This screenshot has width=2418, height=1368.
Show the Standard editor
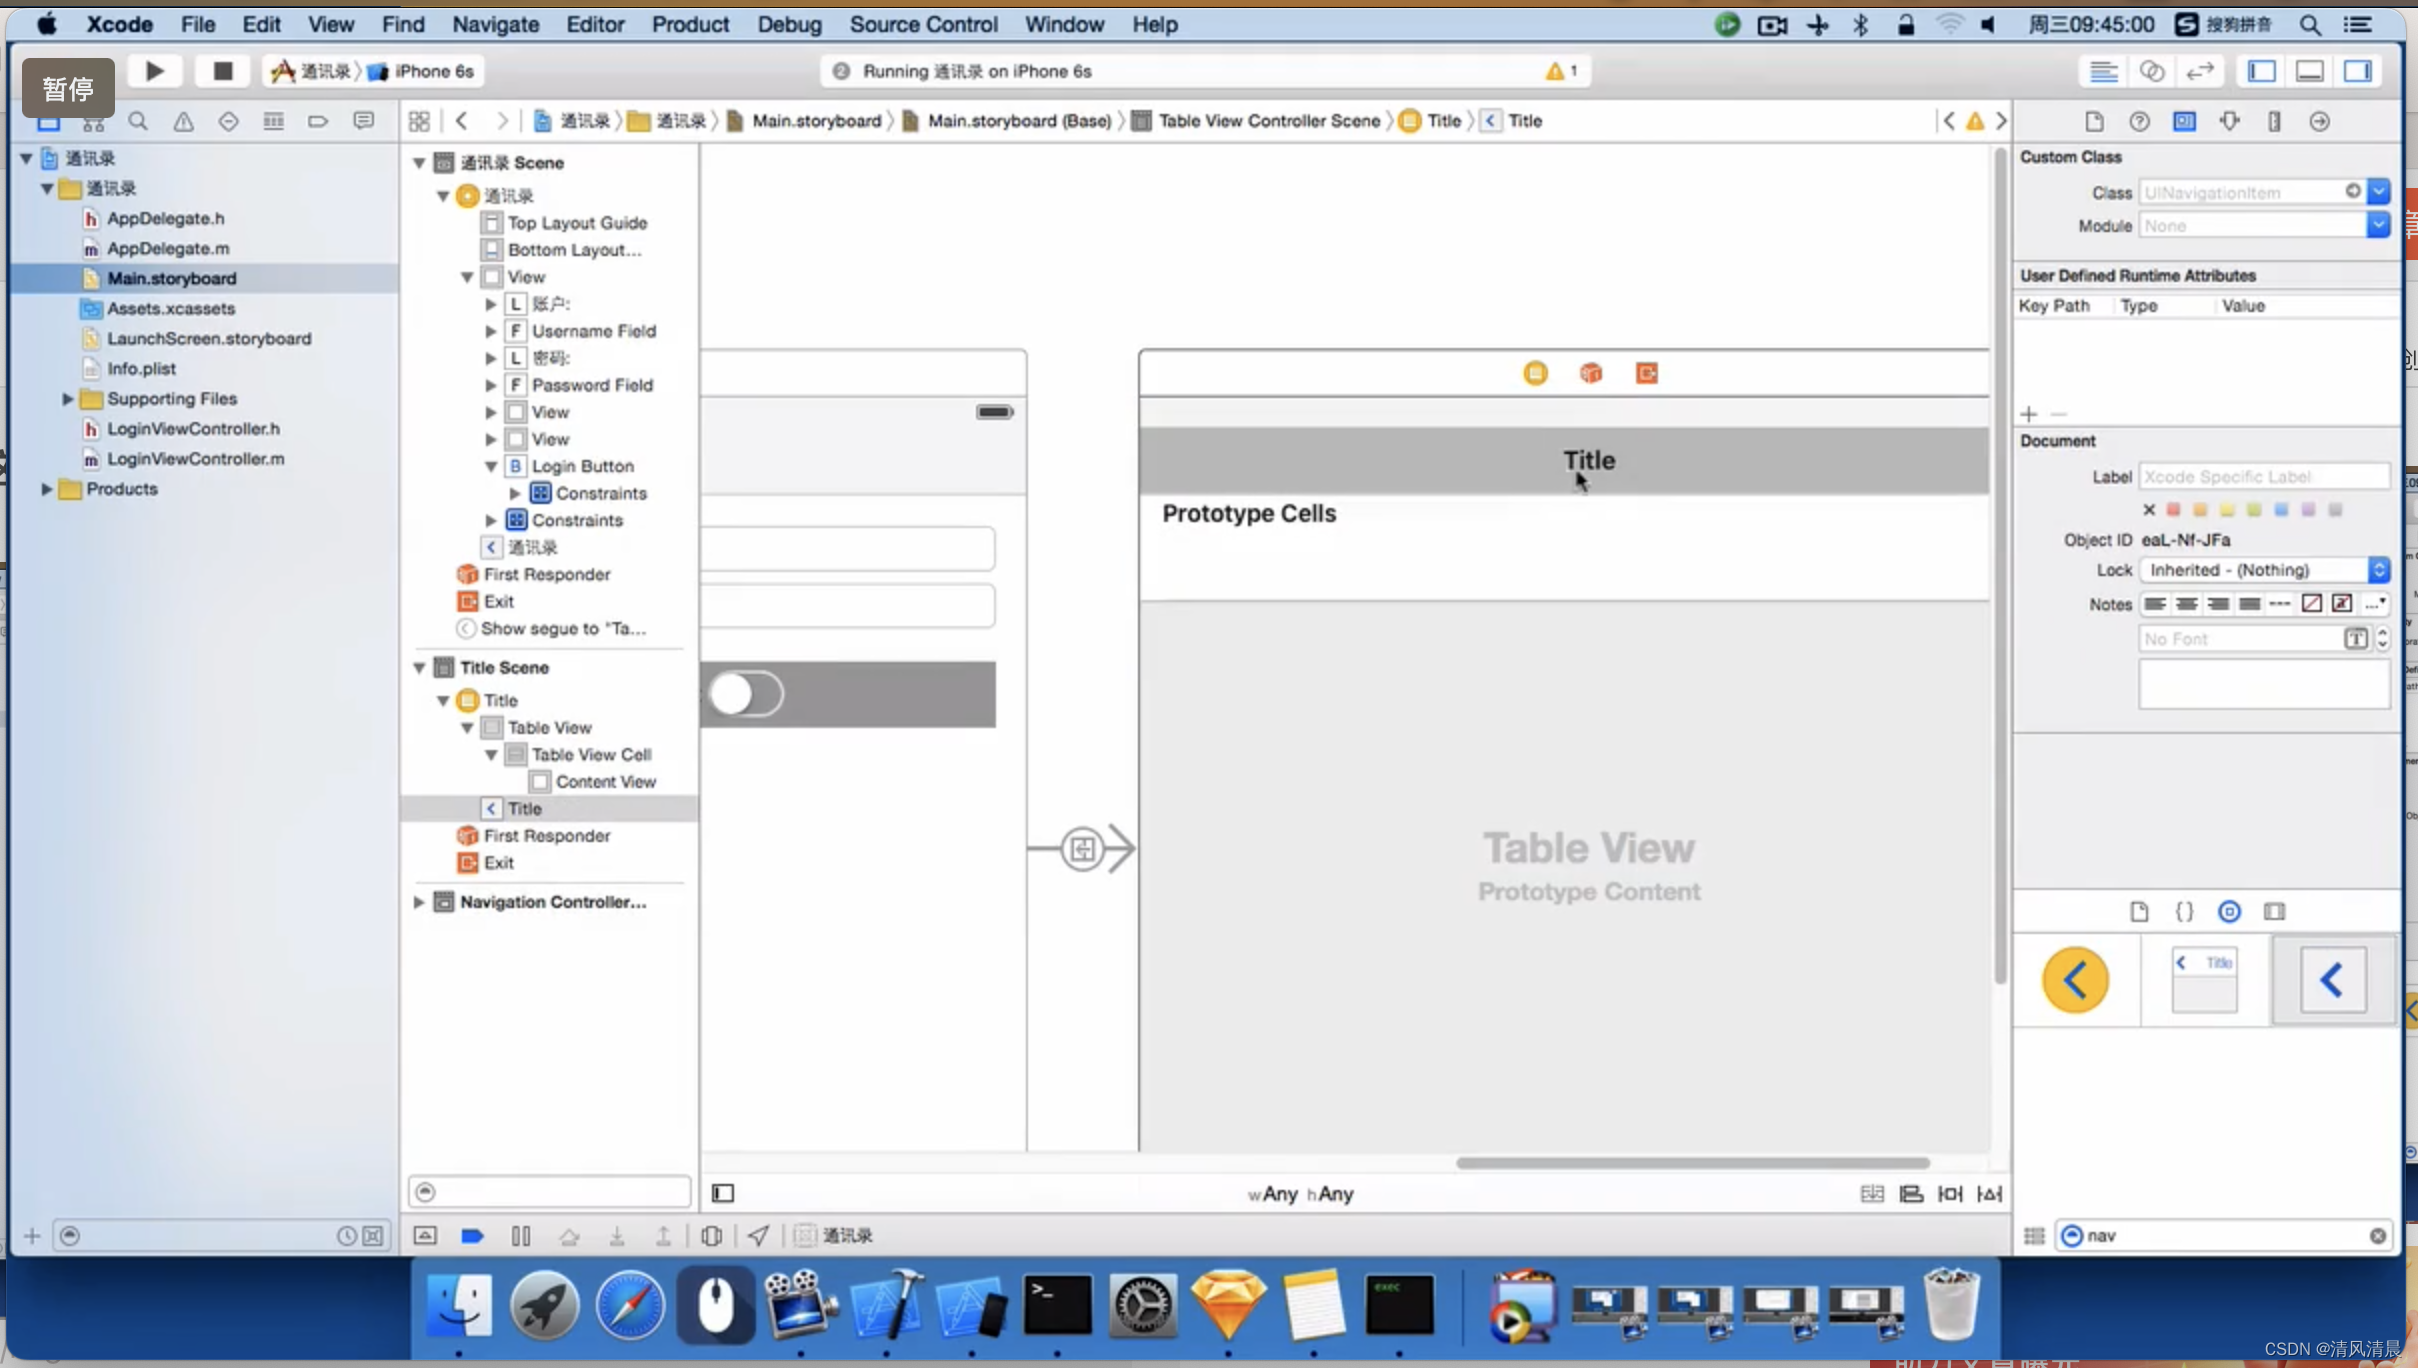2103,71
